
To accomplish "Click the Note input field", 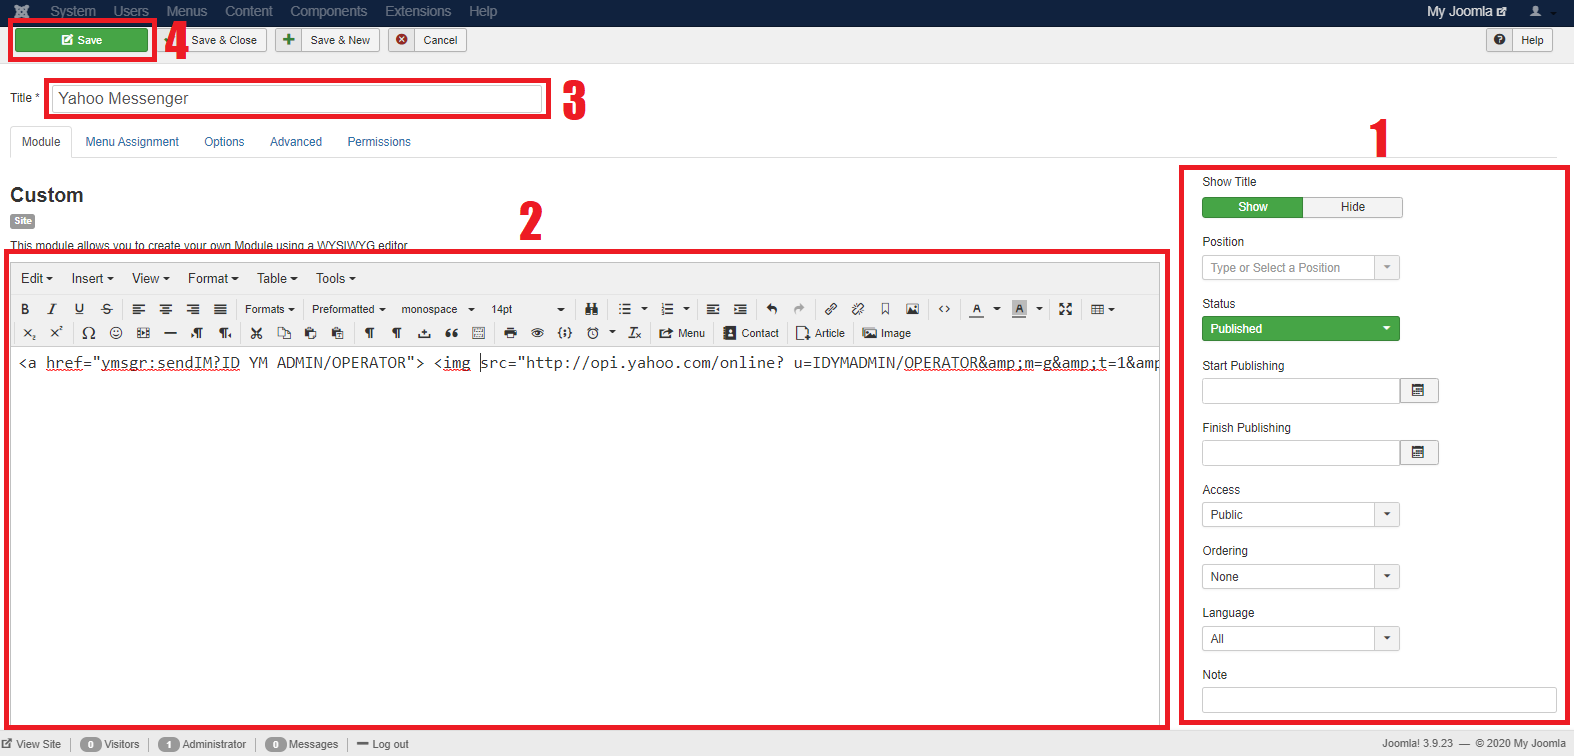I will click(1379, 700).
